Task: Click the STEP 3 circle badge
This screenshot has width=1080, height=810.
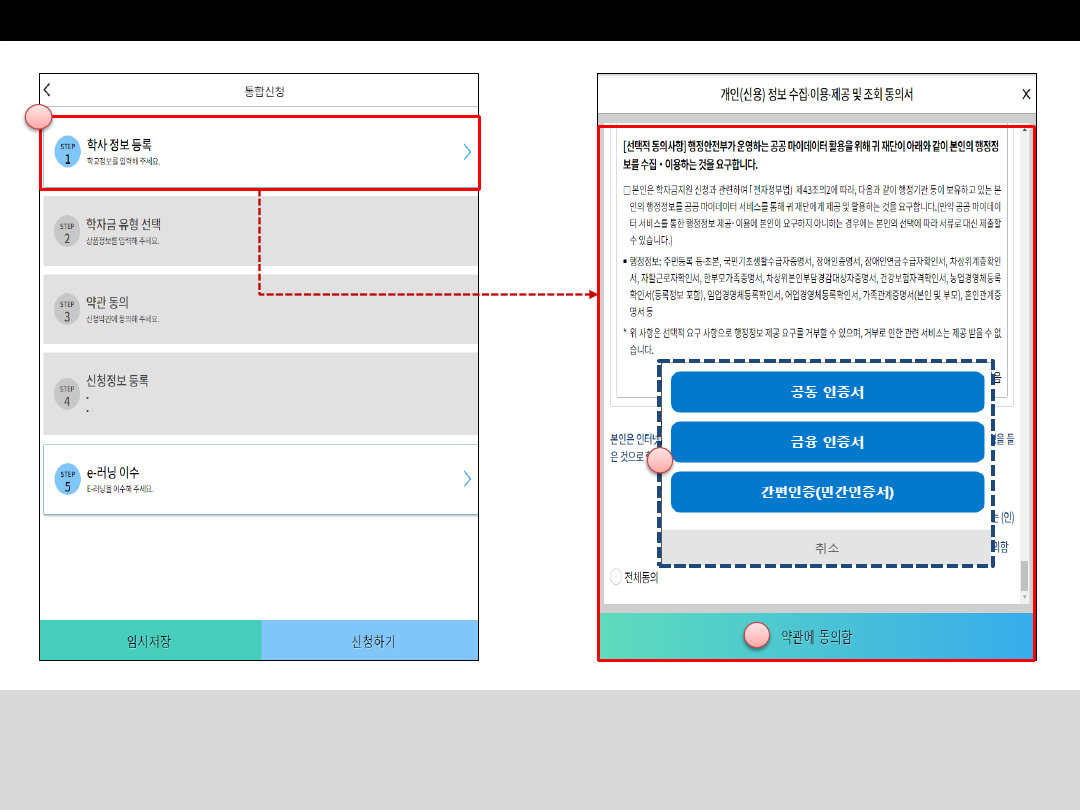Action: coord(67,309)
